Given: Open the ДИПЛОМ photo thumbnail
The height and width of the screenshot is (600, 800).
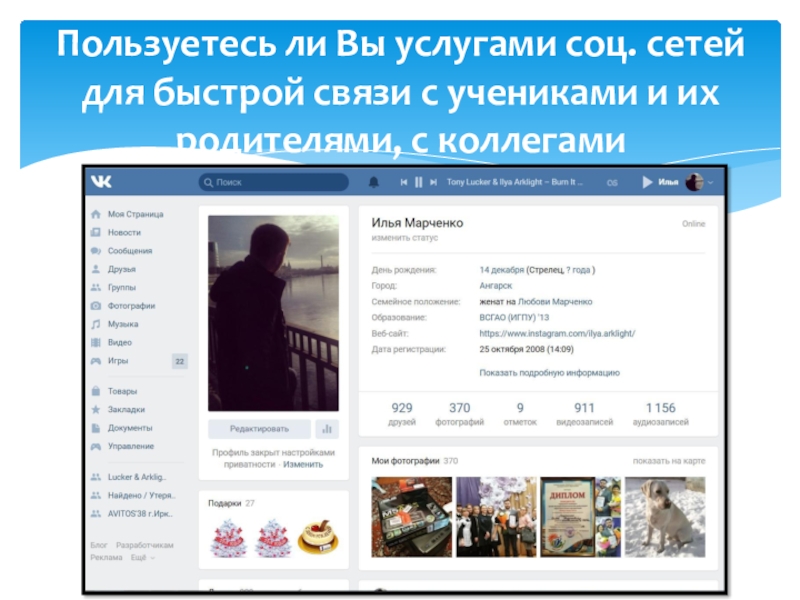Looking at the screenshot, I should (581, 517).
